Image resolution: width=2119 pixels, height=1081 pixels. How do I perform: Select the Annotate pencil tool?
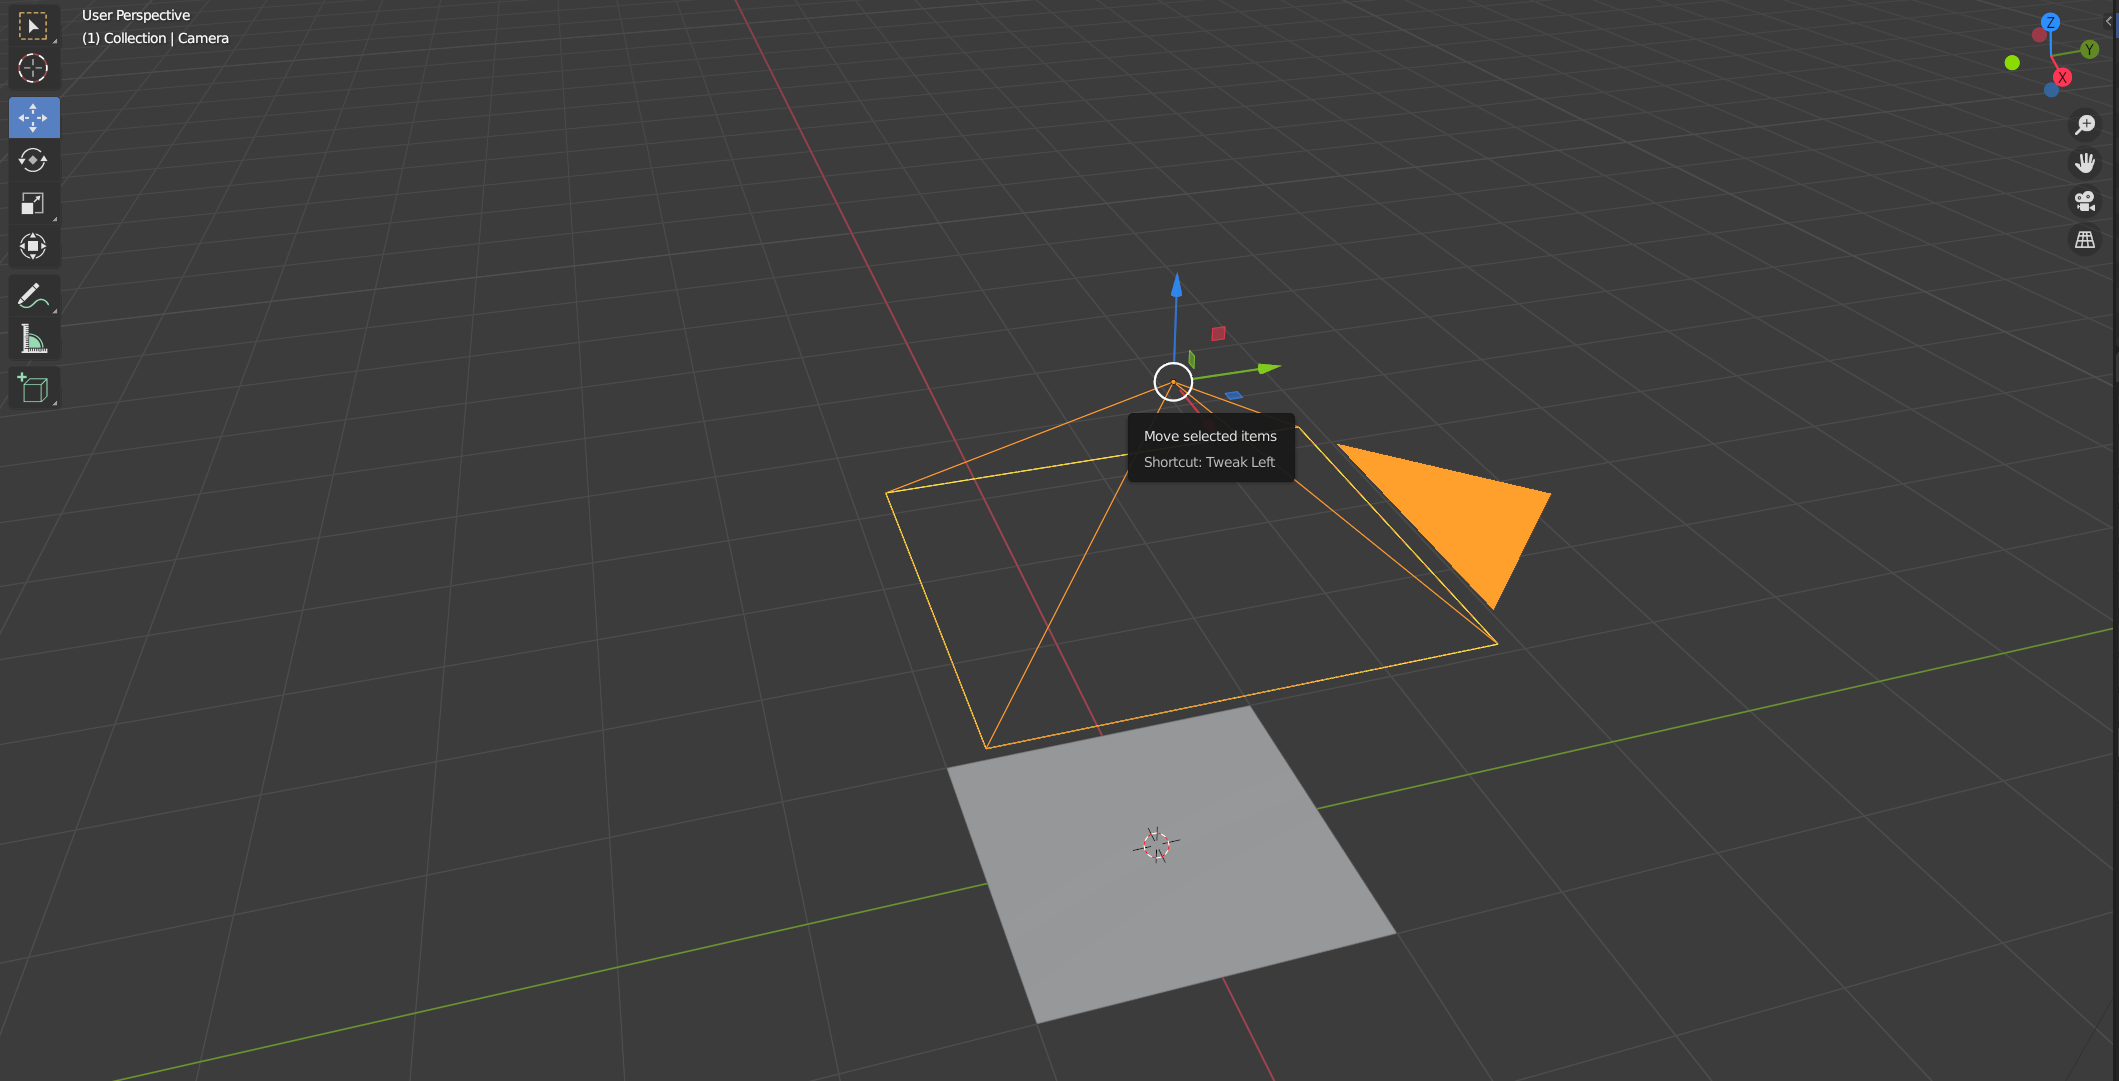pos(33,296)
